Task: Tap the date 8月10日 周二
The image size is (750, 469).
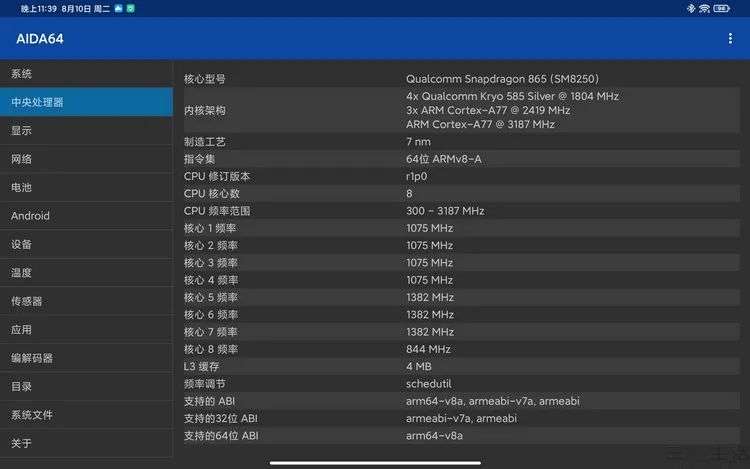Action: coord(86,9)
